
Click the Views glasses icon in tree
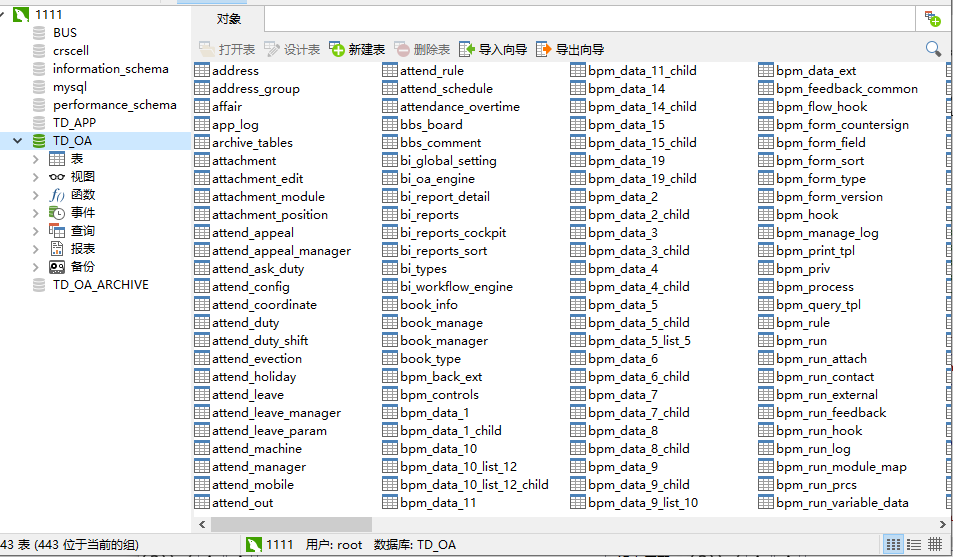[57, 177]
